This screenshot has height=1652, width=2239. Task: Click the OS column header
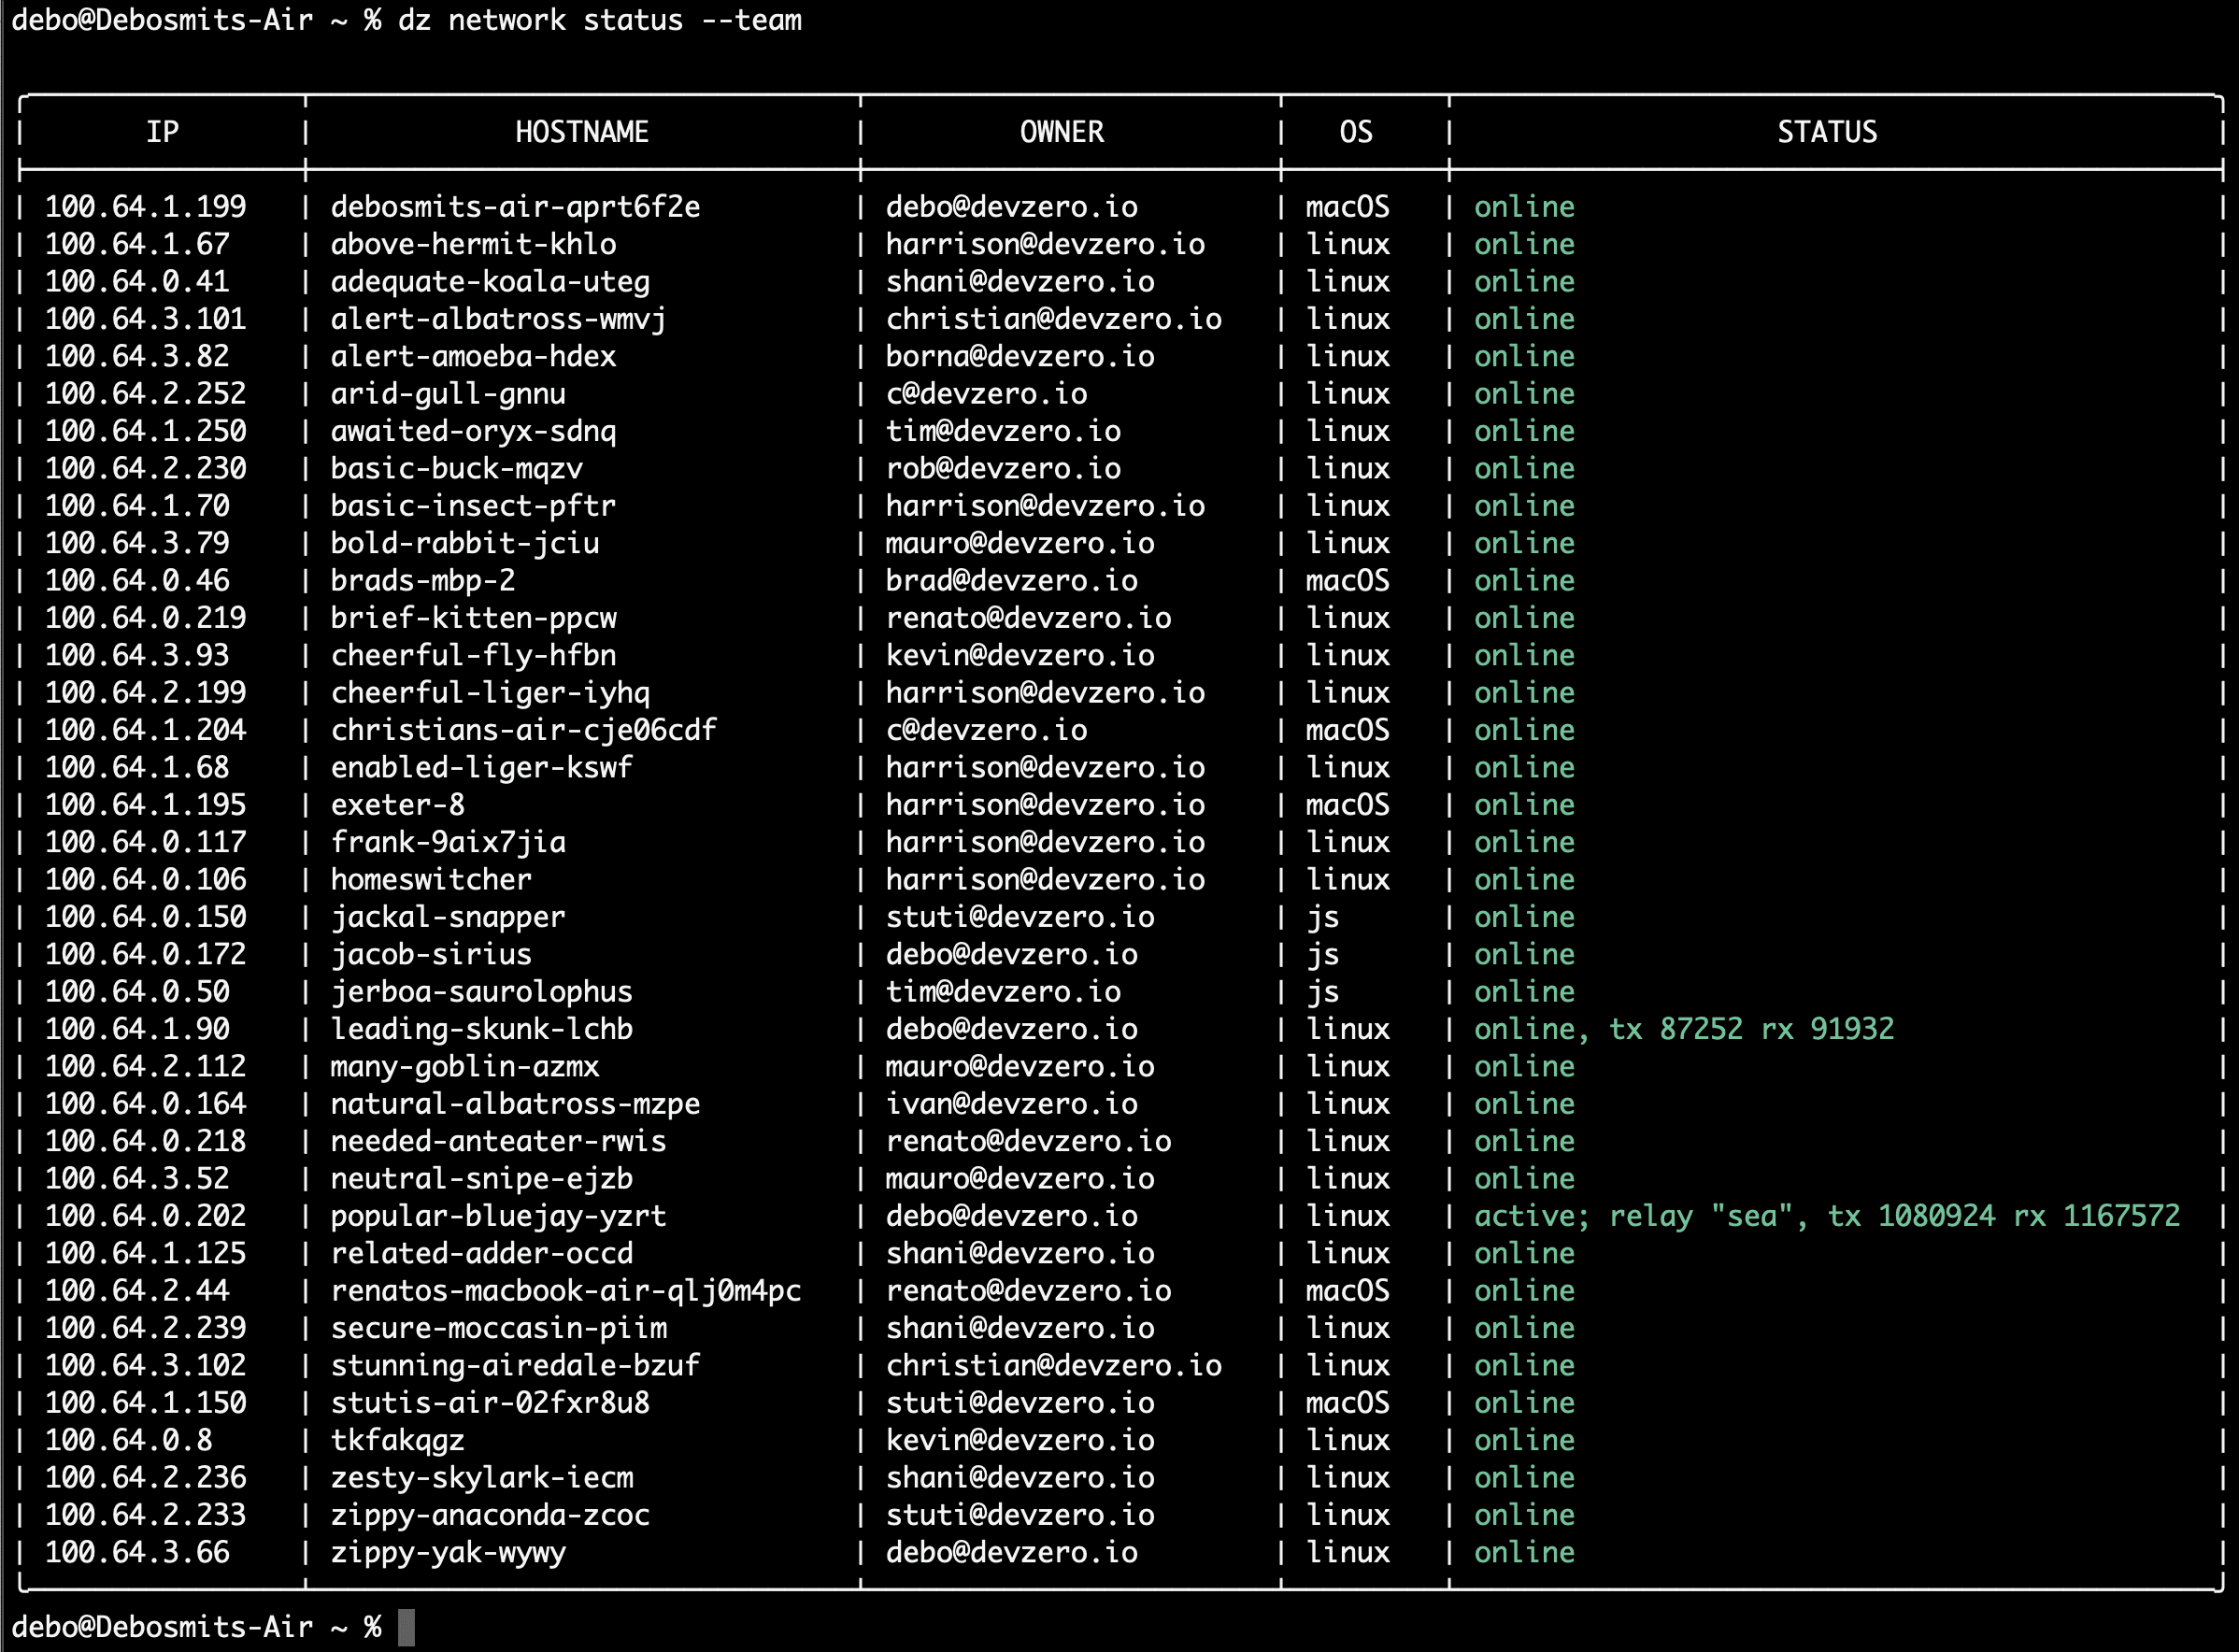coord(1356,132)
